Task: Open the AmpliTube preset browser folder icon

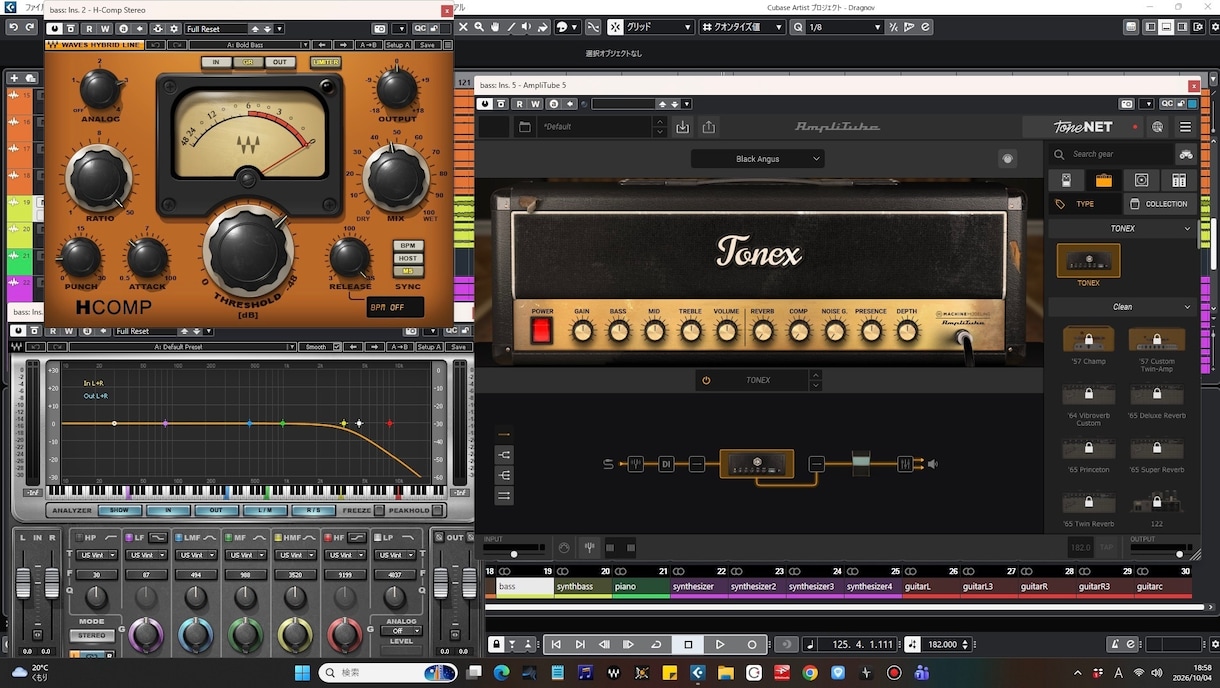Action: click(x=524, y=127)
